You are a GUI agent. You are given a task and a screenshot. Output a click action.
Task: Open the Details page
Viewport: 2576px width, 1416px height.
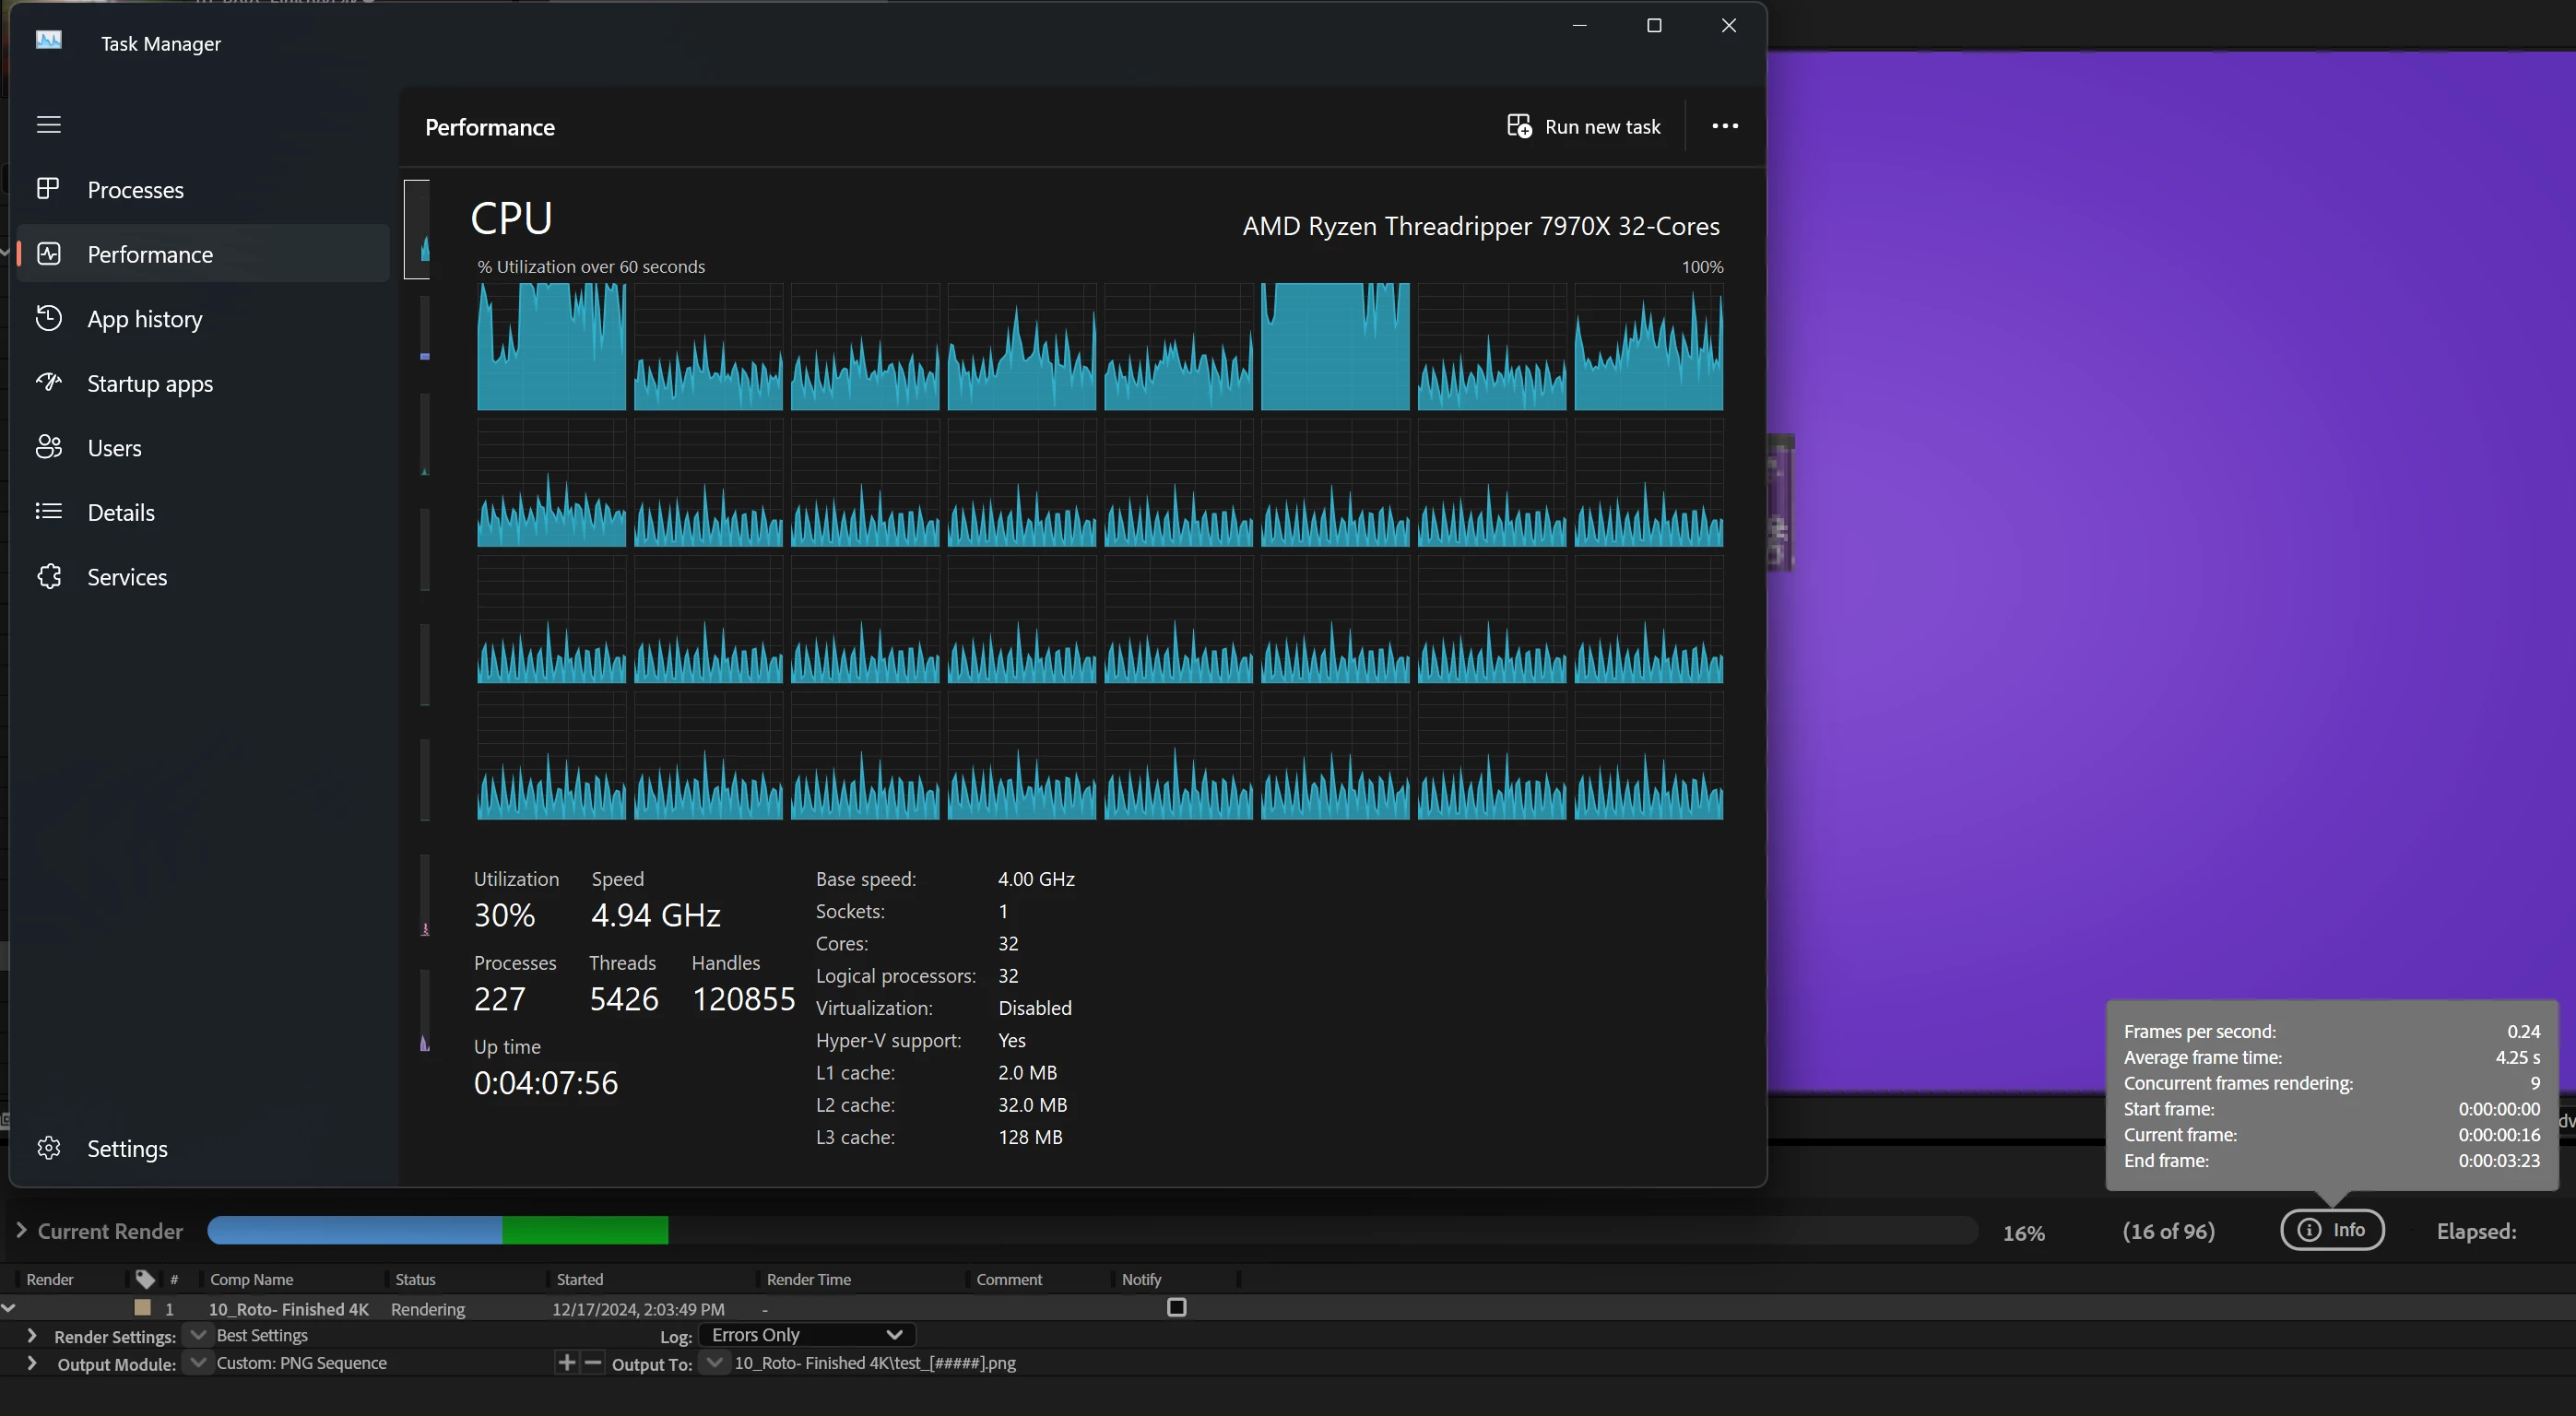tap(121, 513)
